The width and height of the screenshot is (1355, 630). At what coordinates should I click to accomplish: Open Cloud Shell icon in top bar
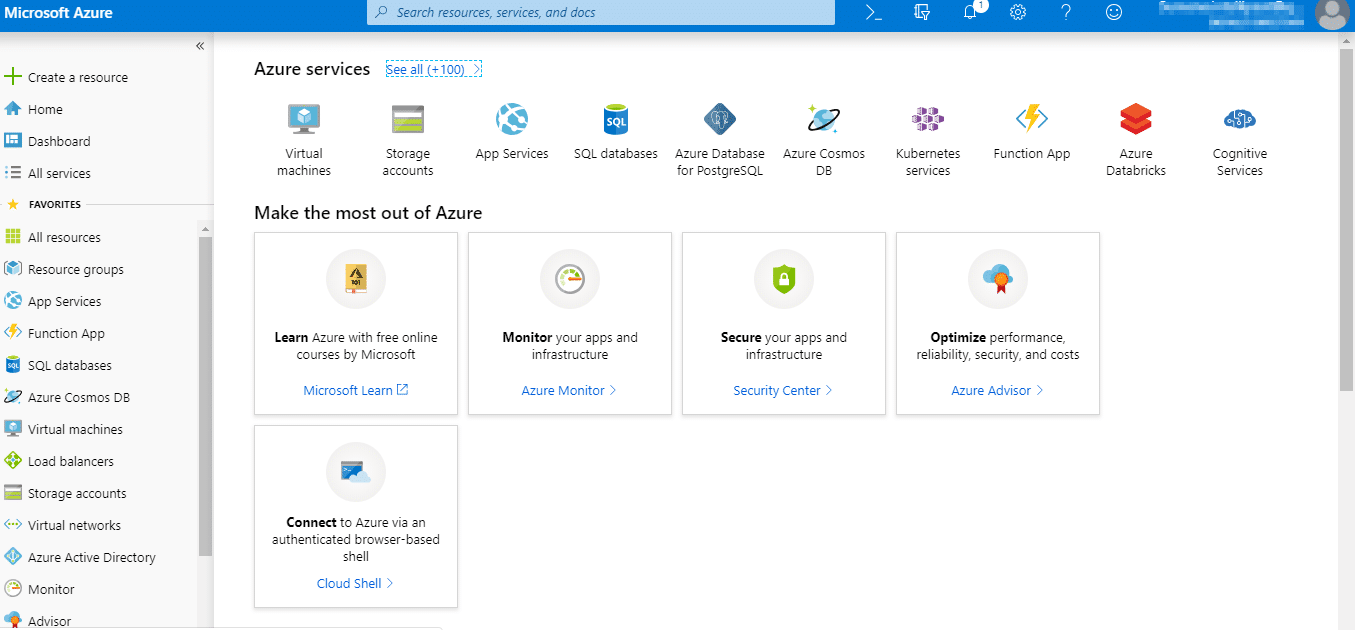click(873, 13)
